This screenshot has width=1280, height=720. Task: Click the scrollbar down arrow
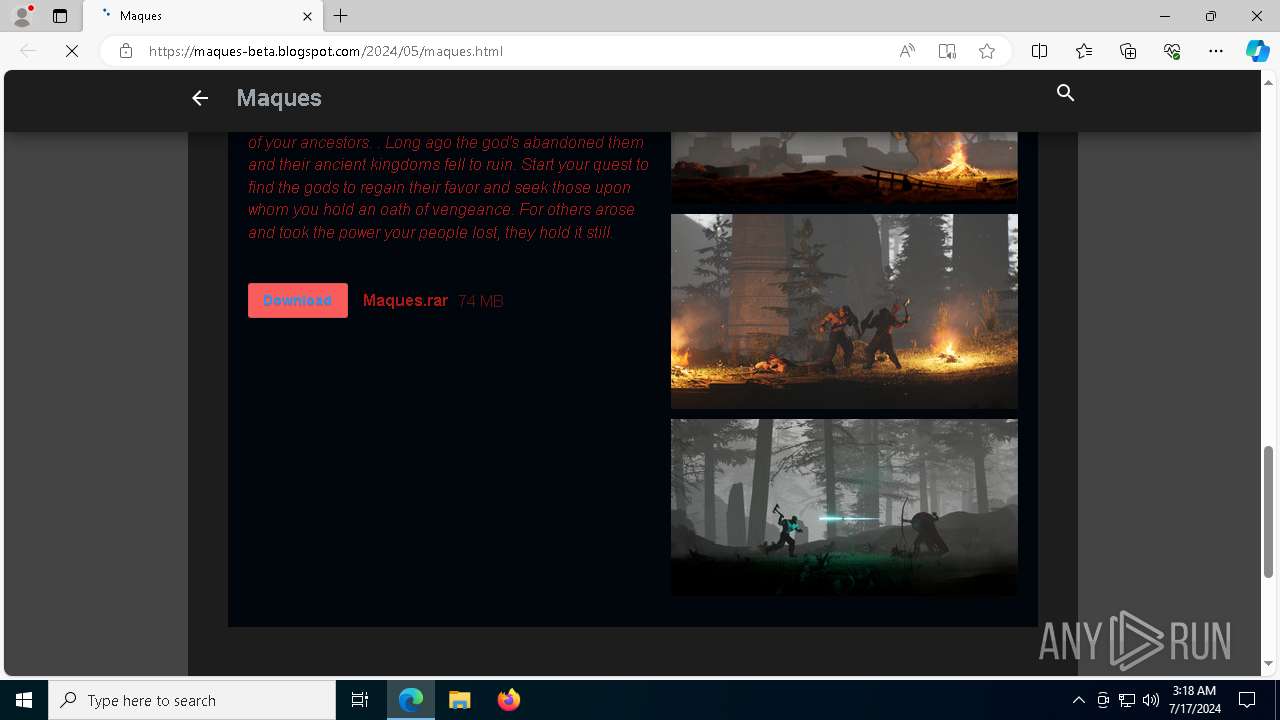(1269, 663)
